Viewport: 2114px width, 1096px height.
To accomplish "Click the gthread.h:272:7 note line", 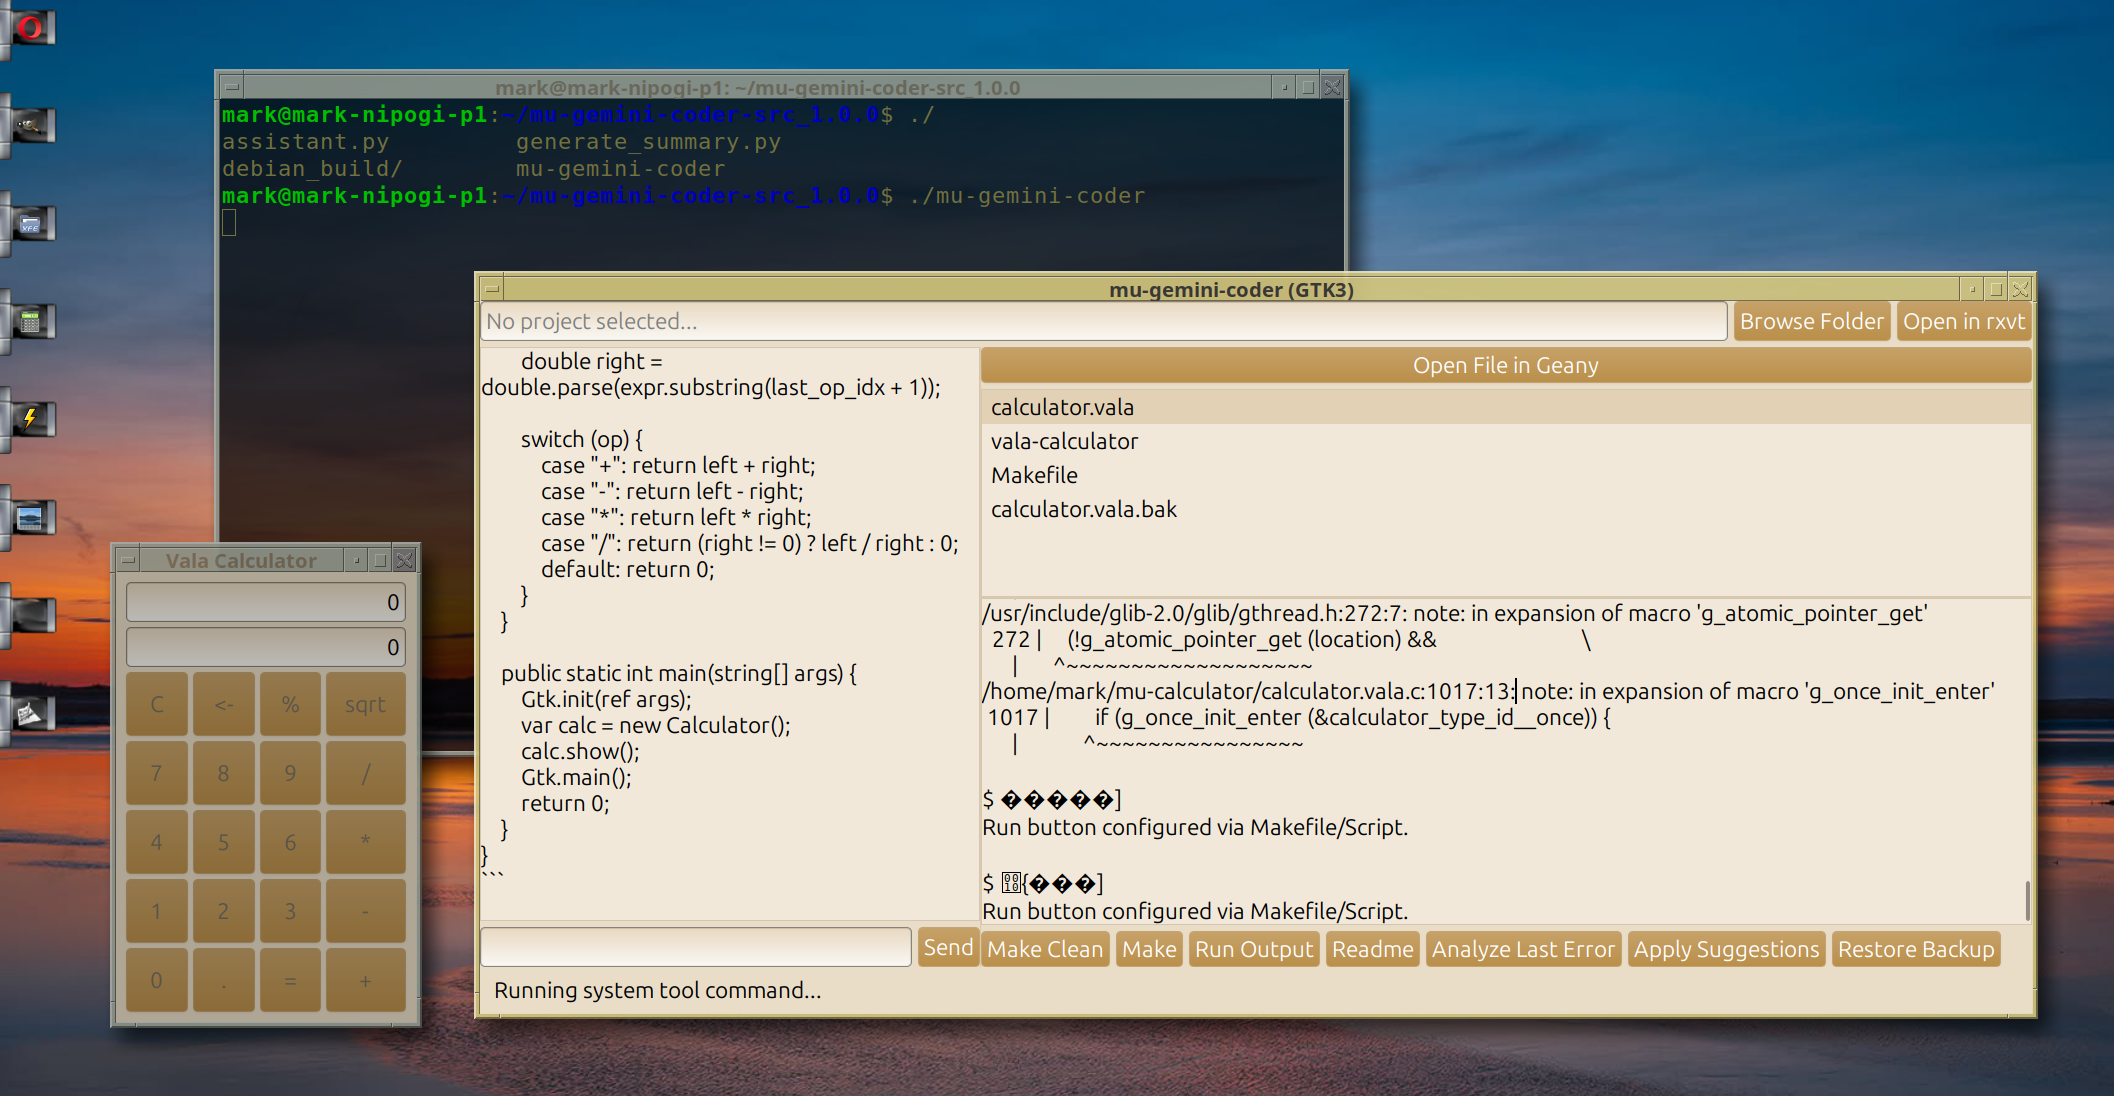I will [1455, 613].
